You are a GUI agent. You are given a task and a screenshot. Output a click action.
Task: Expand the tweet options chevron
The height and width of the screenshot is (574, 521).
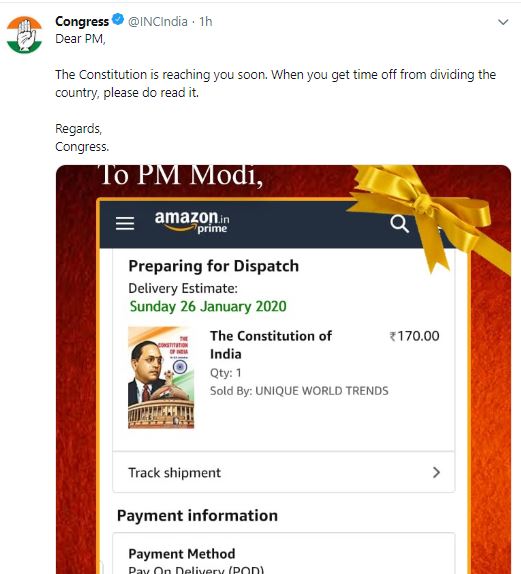503,22
